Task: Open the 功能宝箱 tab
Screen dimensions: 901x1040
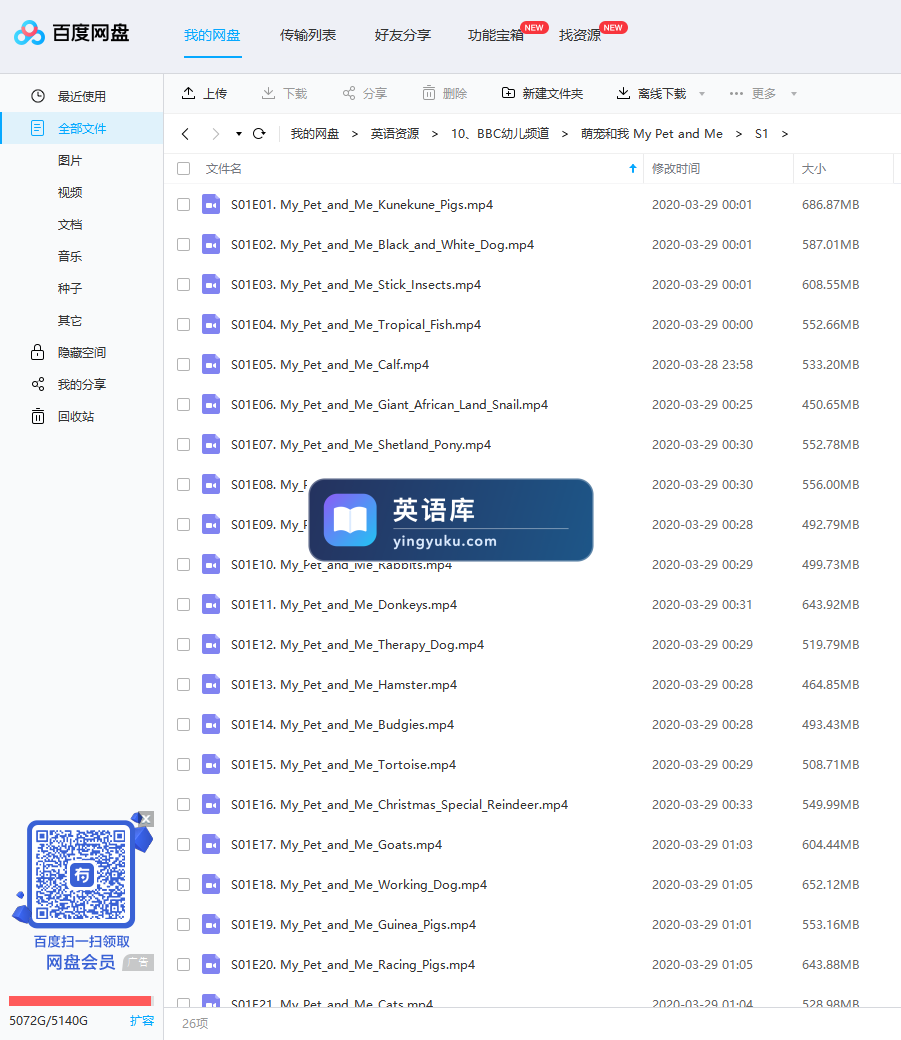Action: [x=496, y=35]
